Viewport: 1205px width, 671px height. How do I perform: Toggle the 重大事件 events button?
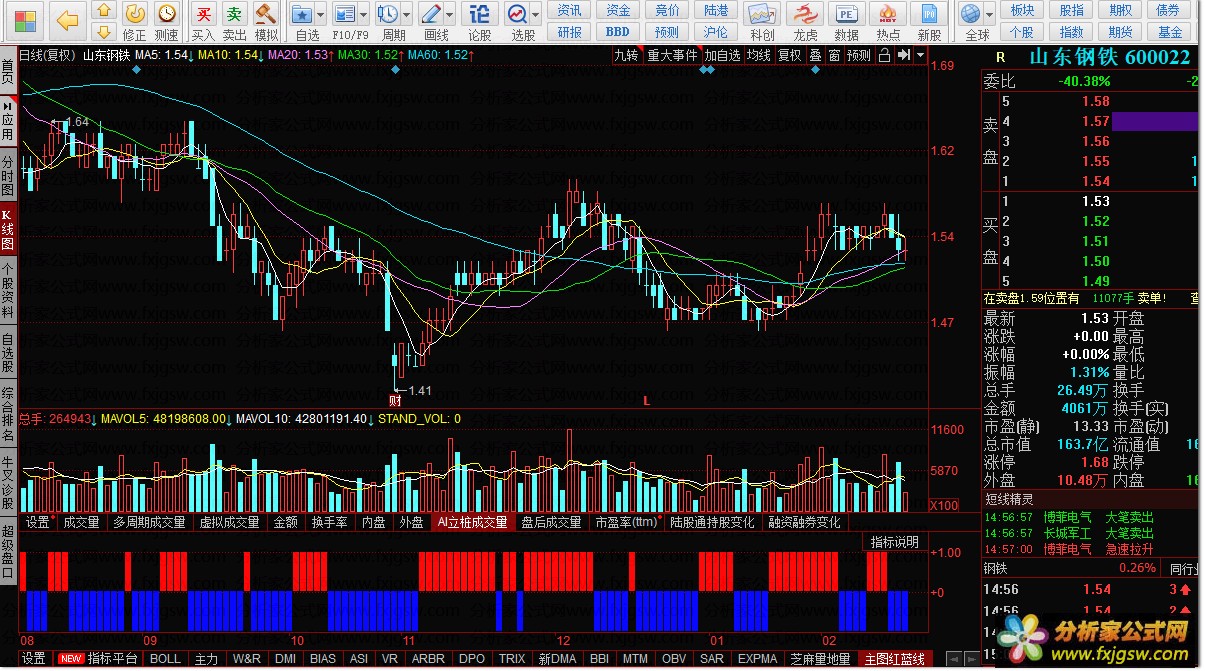672,55
